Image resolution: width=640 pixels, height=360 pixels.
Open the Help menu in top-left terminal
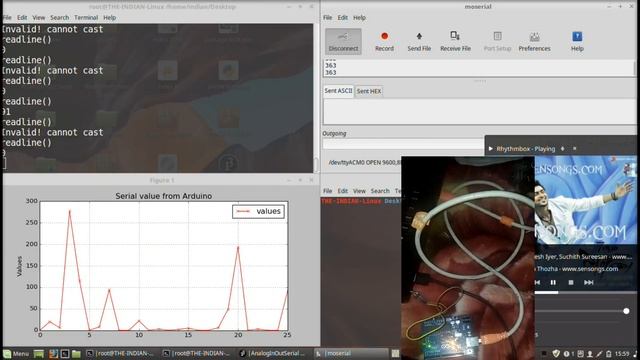coord(109,18)
